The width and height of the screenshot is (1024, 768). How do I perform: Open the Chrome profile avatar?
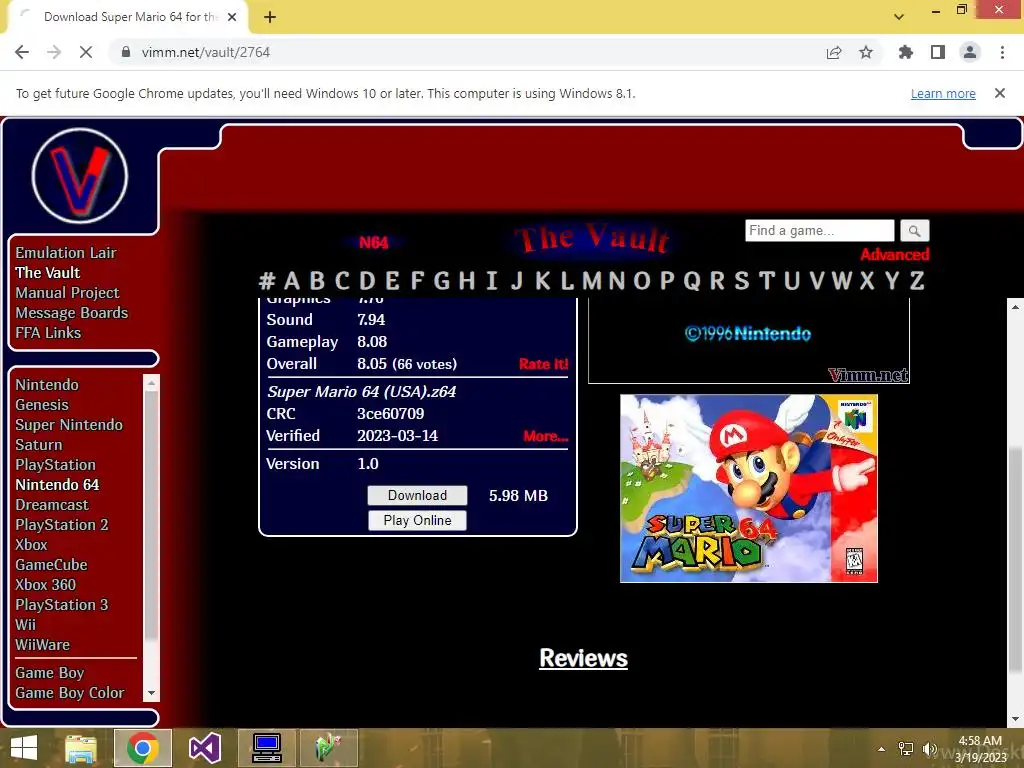pos(970,52)
